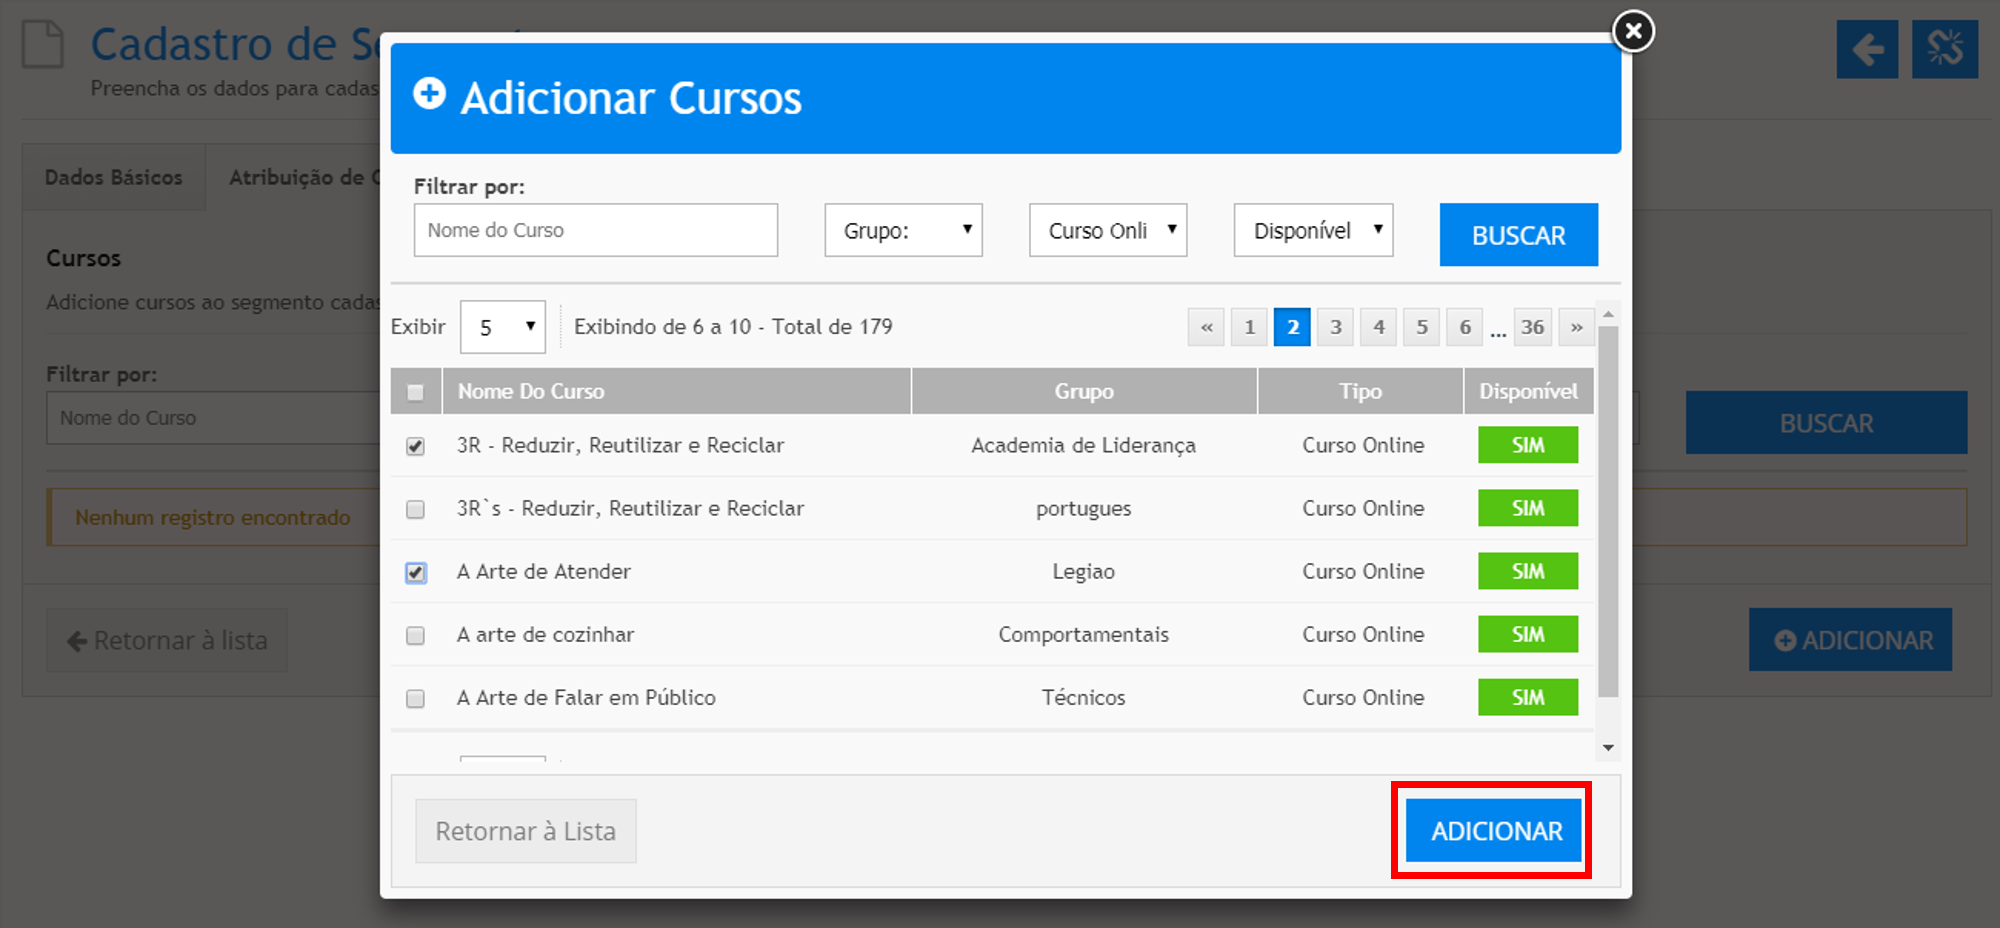Close the Adicionar Cursos modal with X icon
2000x928 pixels.
(1633, 31)
